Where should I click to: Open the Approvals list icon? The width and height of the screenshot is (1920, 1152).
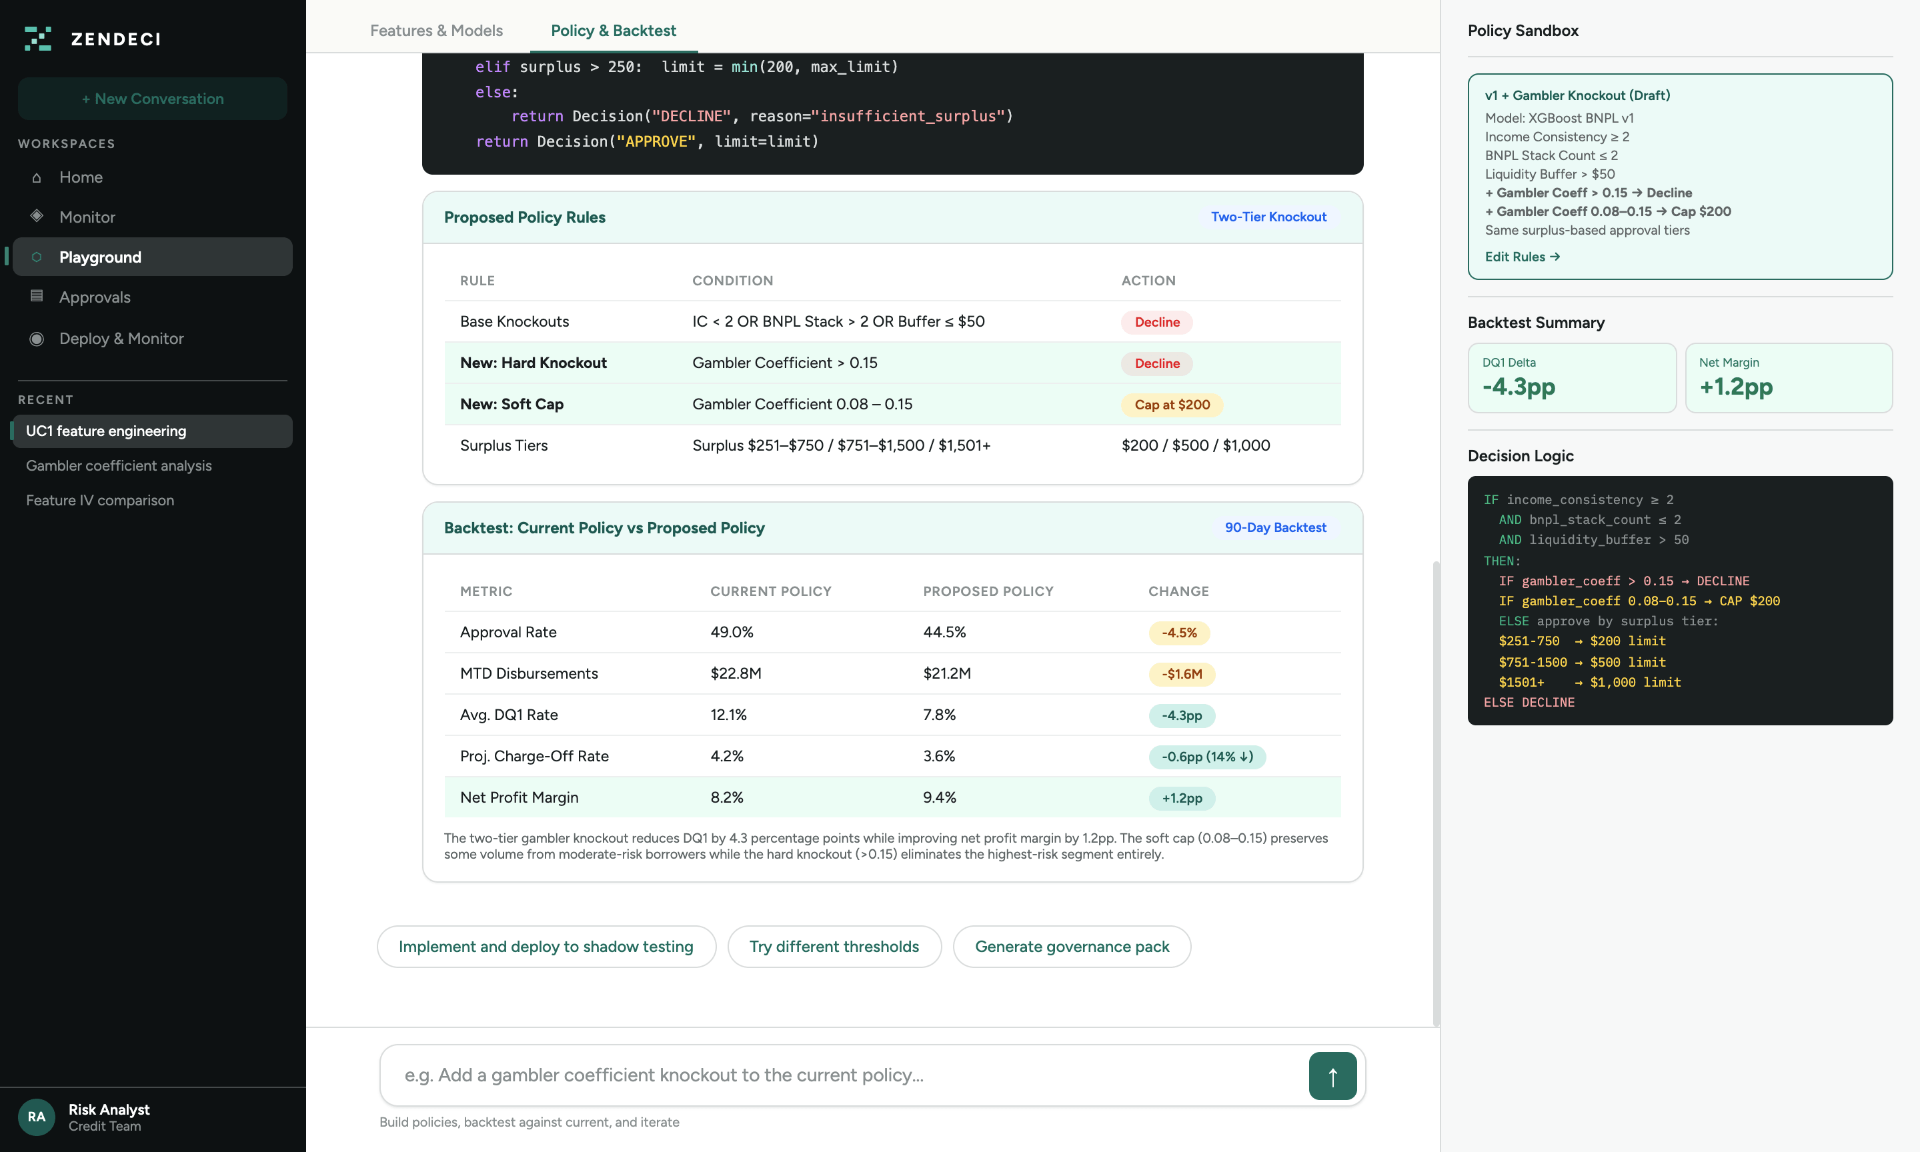37,297
